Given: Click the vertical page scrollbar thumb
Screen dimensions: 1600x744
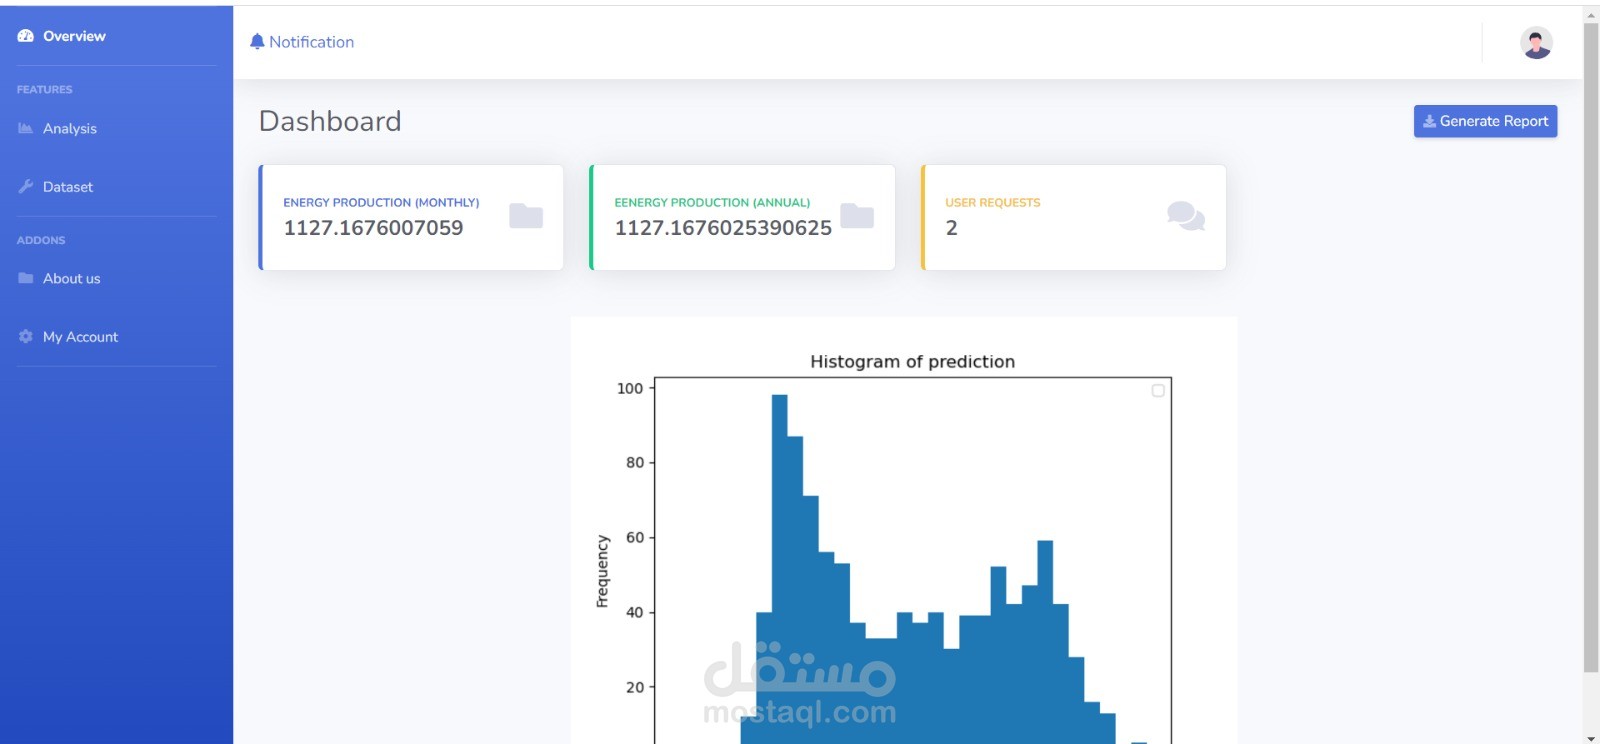Looking at the screenshot, I should (x=1591, y=346).
